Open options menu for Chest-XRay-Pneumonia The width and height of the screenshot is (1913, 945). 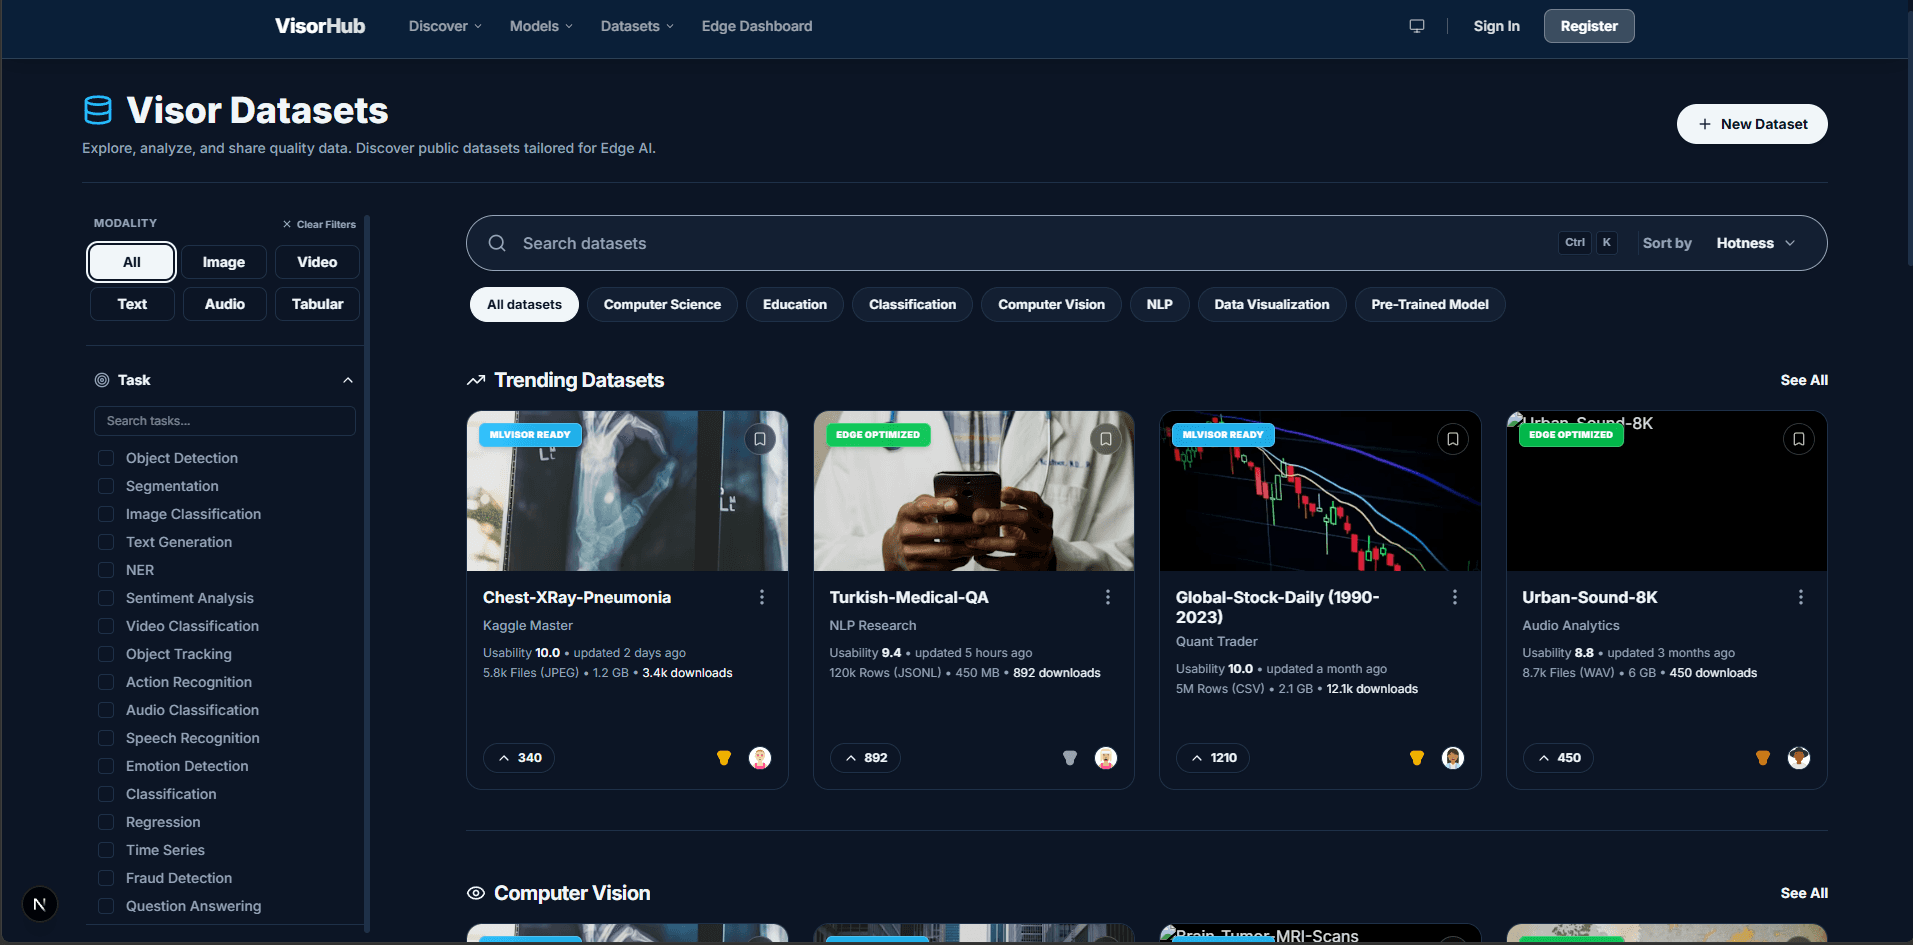pos(762,597)
